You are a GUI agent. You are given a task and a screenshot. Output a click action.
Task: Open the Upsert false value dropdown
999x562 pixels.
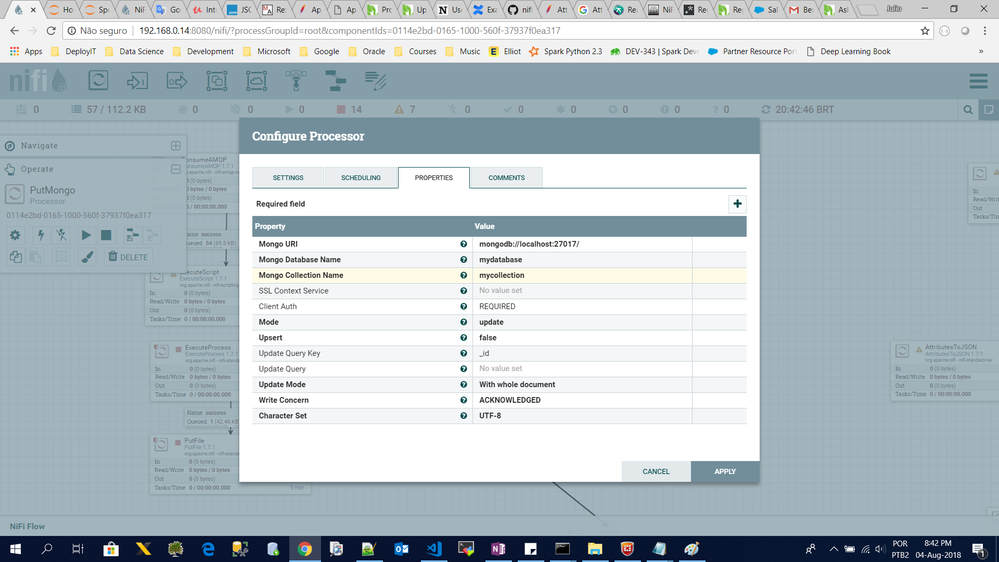point(582,338)
